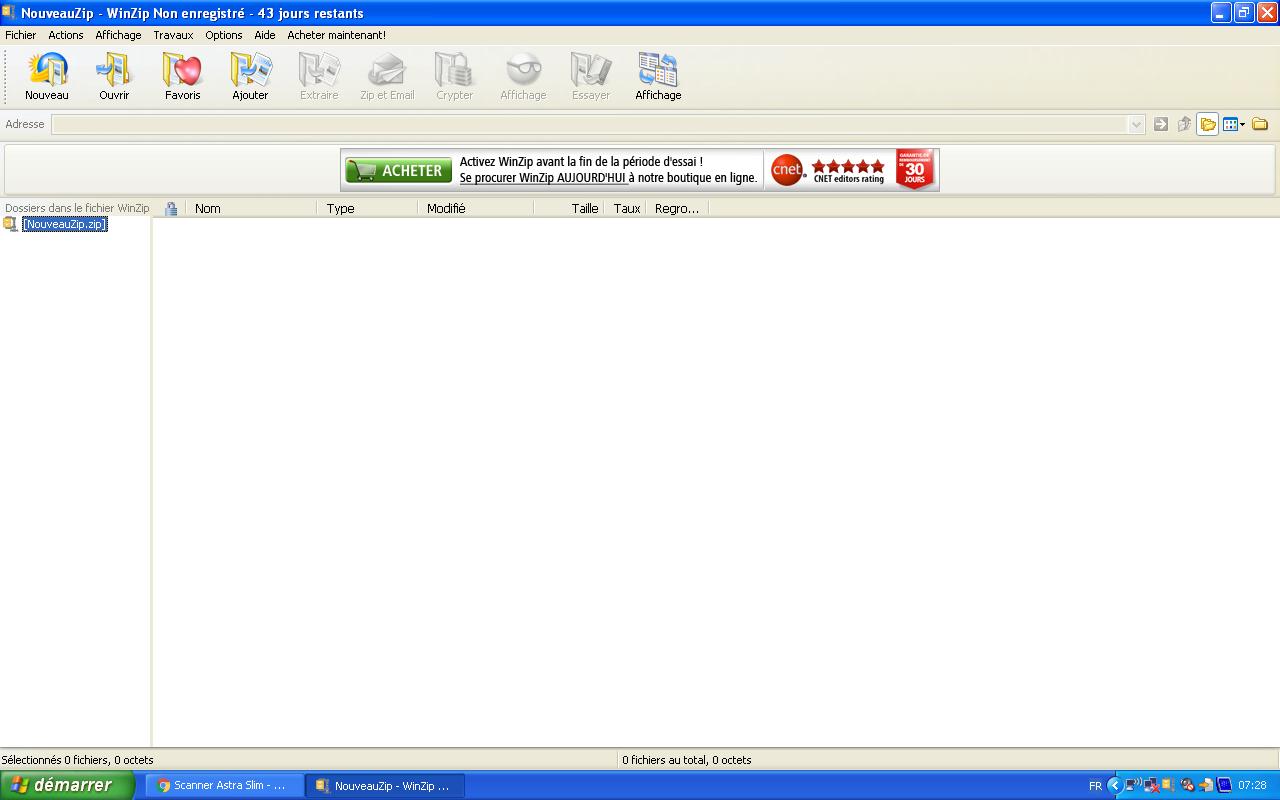Open the Affichage menu
1280x800 pixels.
click(x=118, y=35)
